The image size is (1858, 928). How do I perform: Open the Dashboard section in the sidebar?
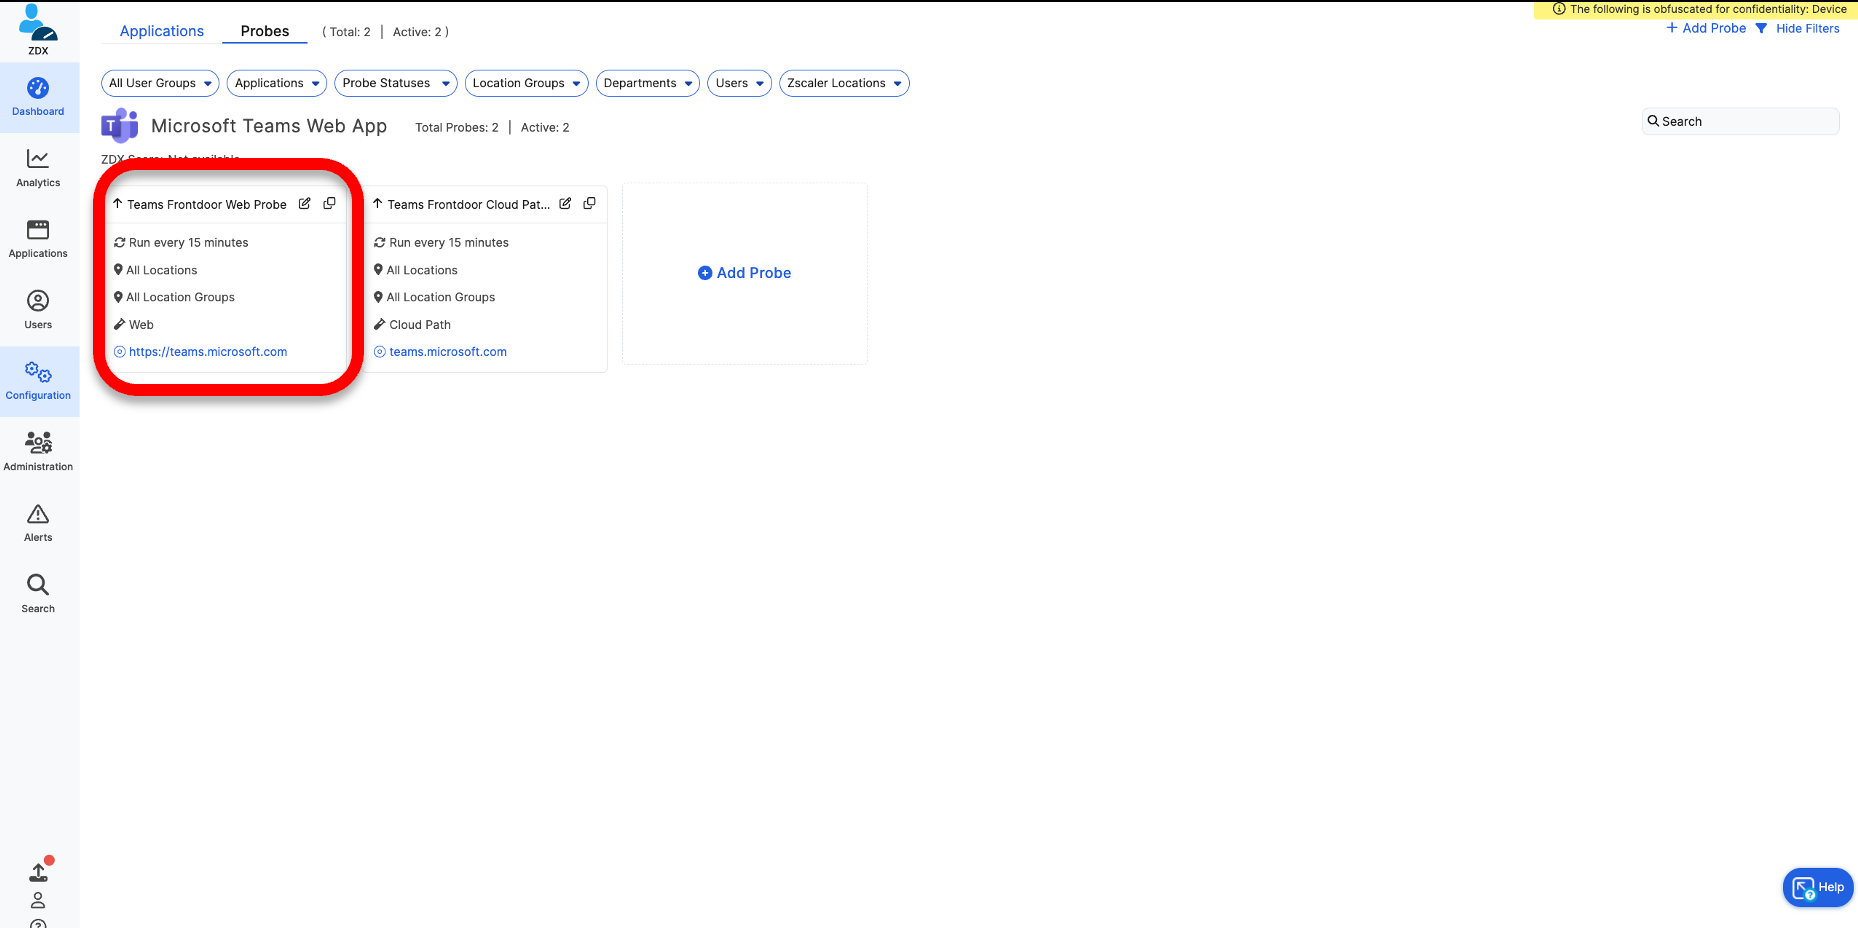[x=38, y=98]
